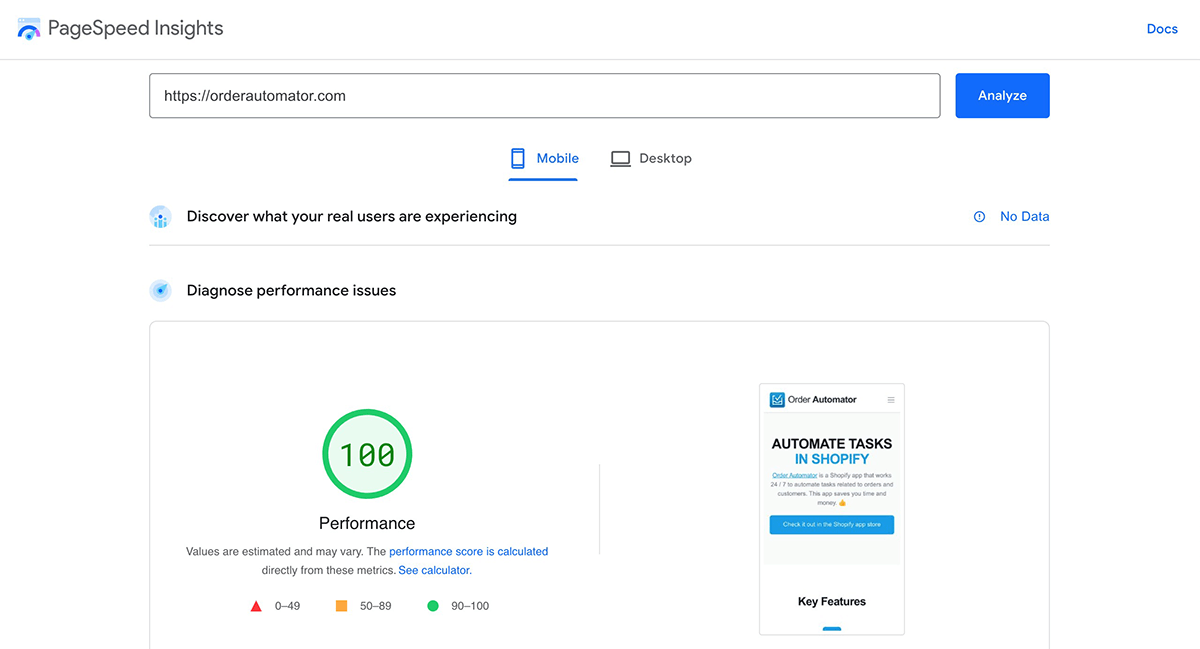Viewport: 1200px width, 649px height.
Task: Switch to the Desktop tab
Action: click(x=651, y=158)
